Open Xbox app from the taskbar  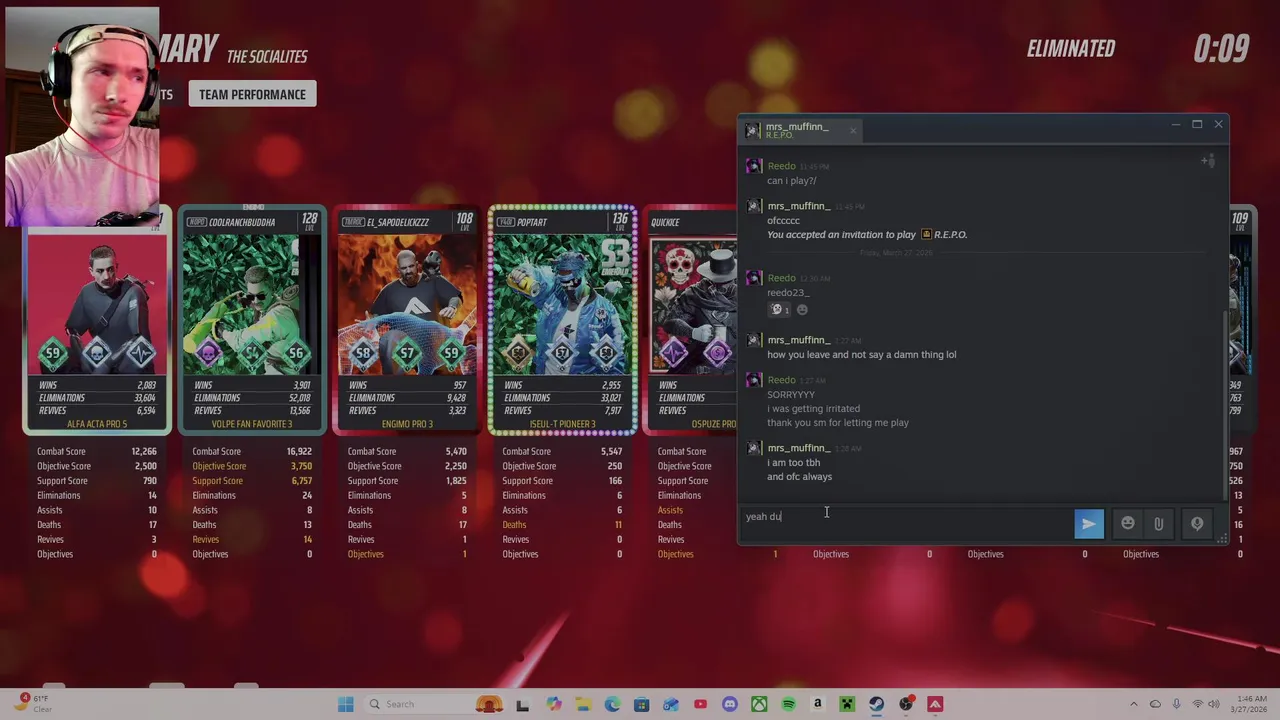759,705
